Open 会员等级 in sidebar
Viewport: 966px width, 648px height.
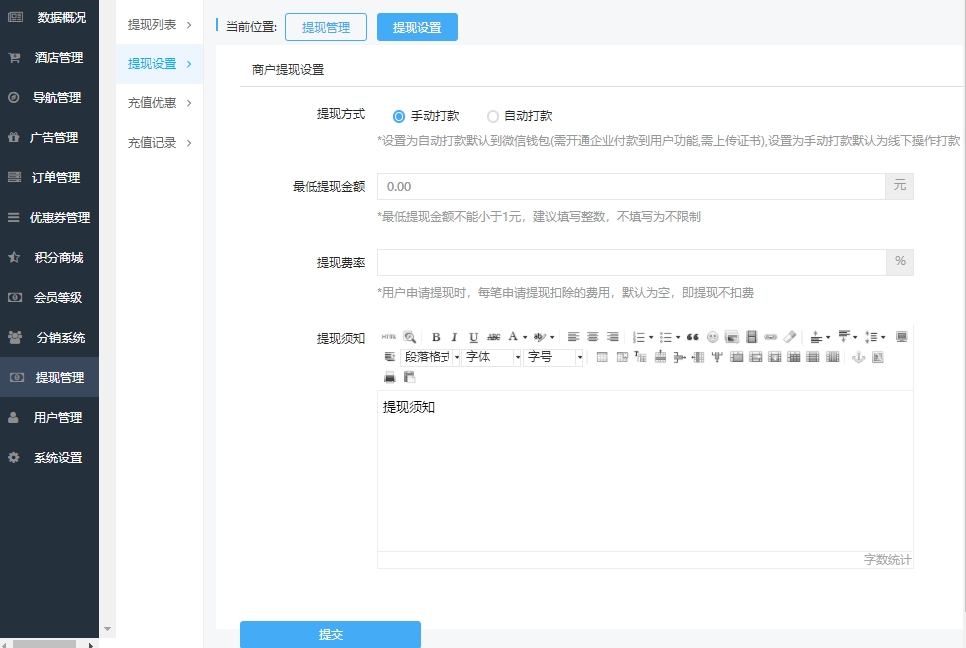click(49, 298)
